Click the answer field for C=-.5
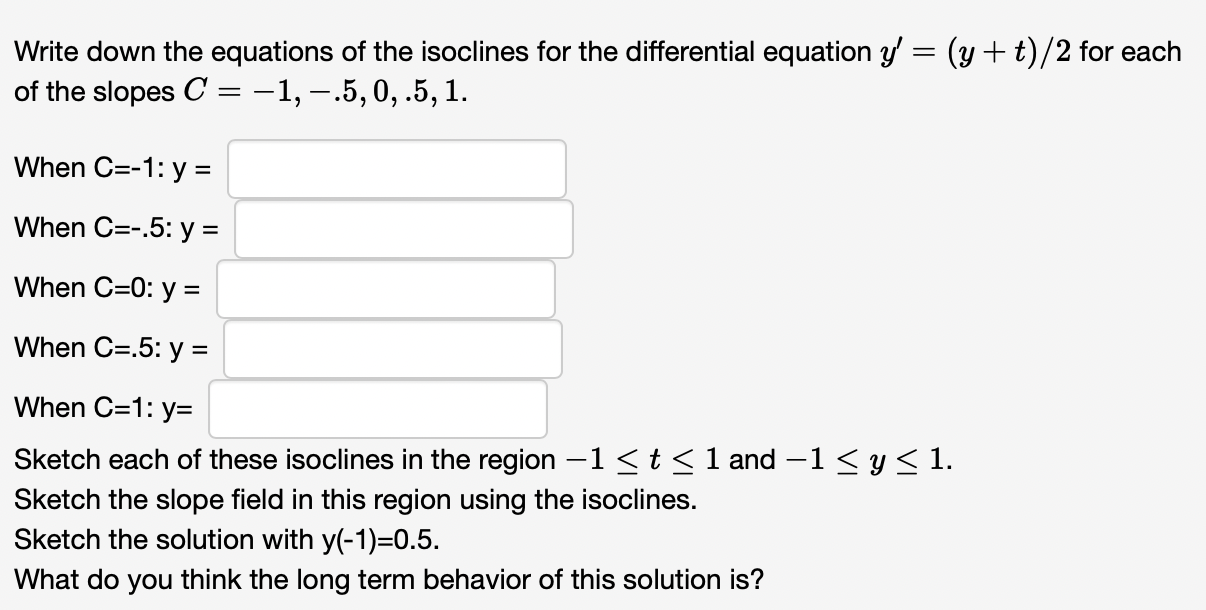The width and height of the screenshot is (1206, 610). point(404,228)
